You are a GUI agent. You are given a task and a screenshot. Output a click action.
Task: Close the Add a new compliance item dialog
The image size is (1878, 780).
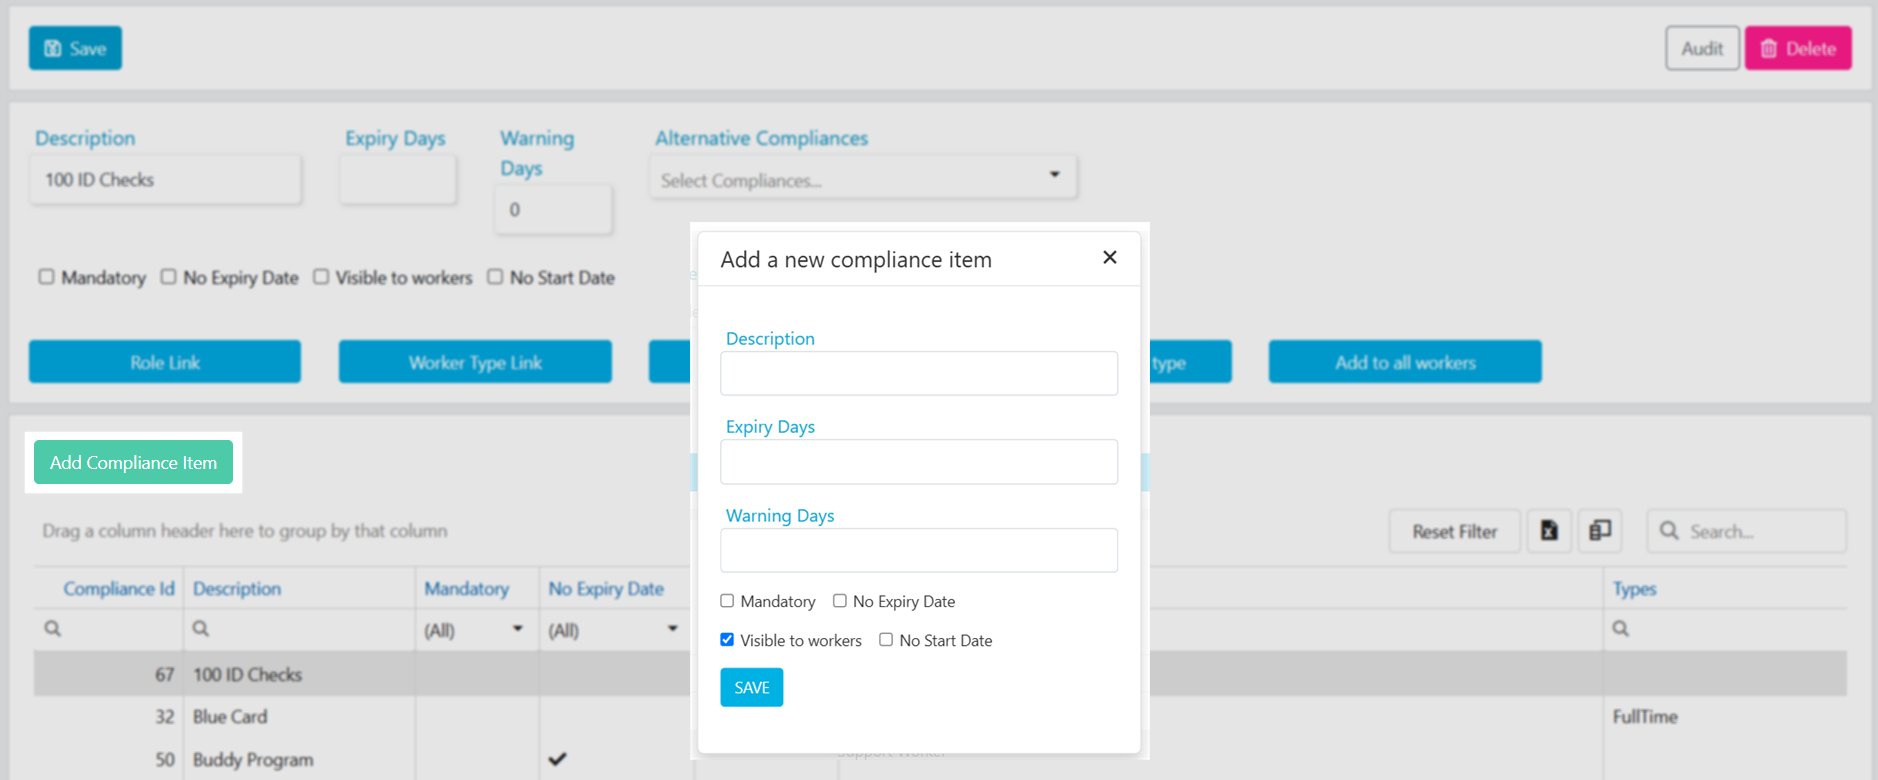tap(1109, 258)
